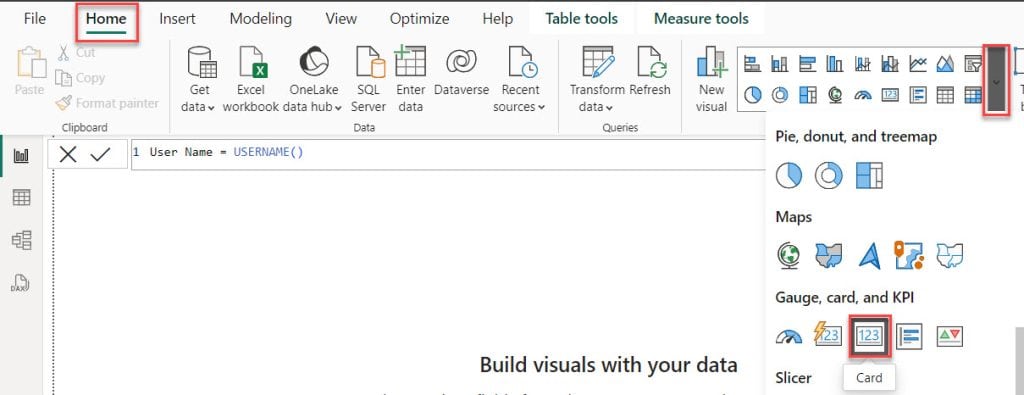Switch to Table view in left sidebar

click(x=22, y=197)
